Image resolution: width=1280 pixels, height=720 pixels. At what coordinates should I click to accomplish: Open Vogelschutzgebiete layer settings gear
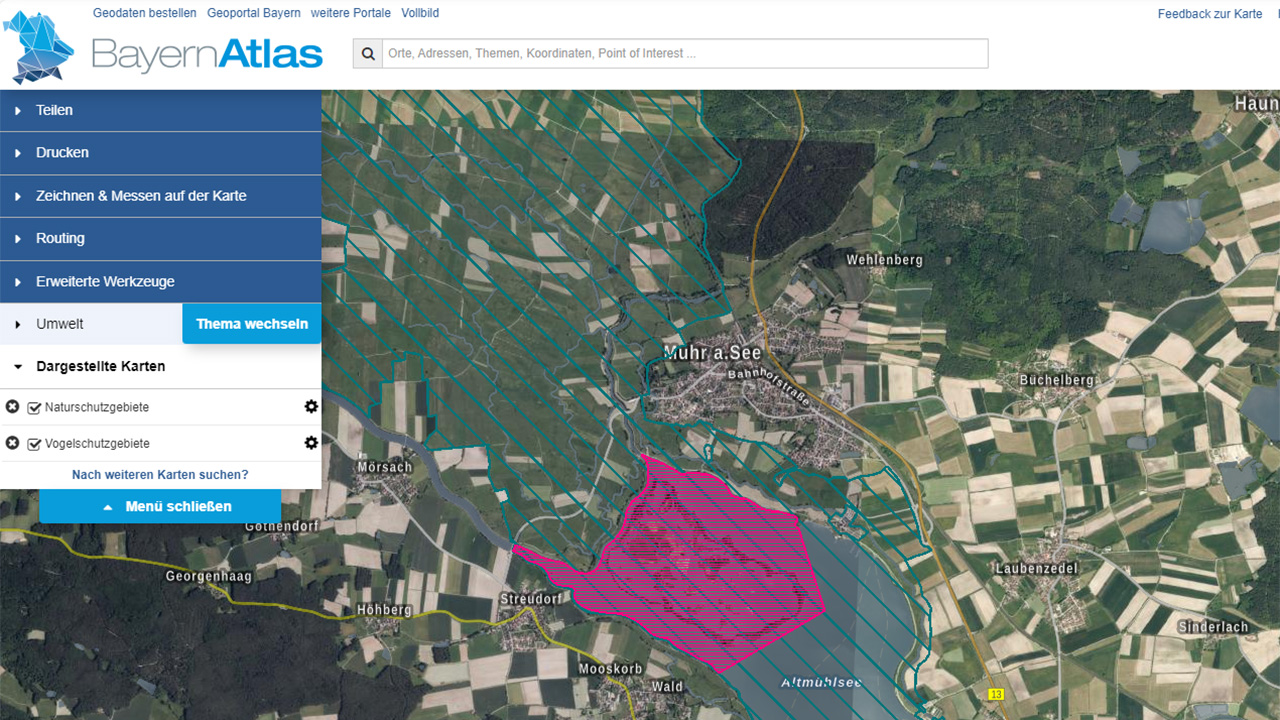(x=311, y=443)
